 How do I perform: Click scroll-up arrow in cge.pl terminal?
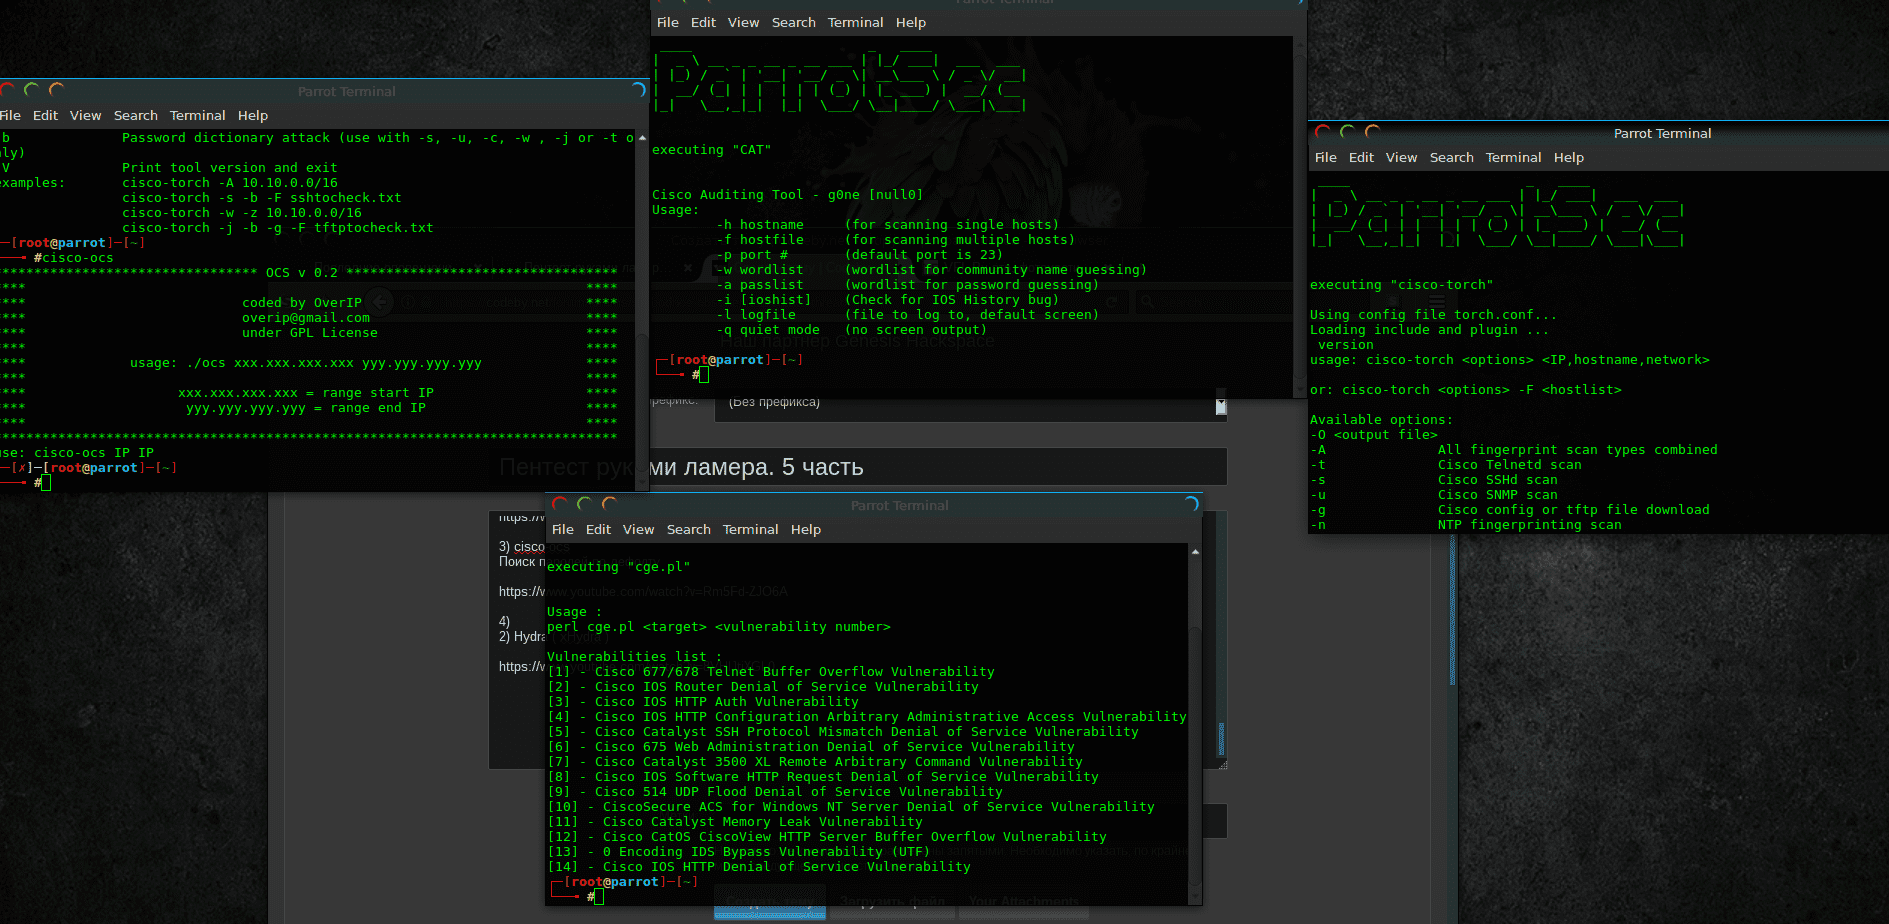pyautogui.click(x=1195, y=552)
